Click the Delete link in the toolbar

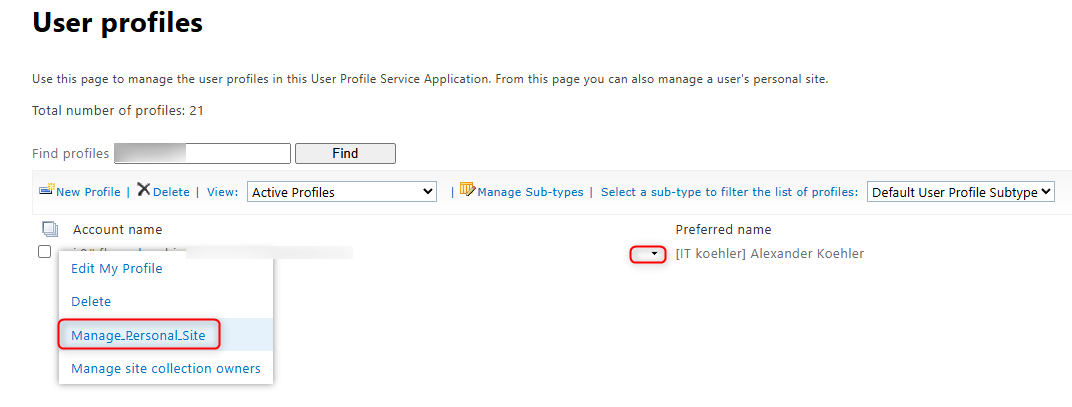tap(171, 192)
